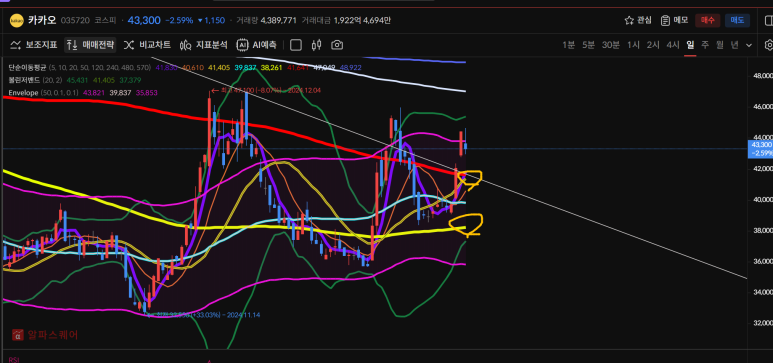Select the 년 yearly timeframe
This screenshot has width=773, height=363.
point(735,45)
